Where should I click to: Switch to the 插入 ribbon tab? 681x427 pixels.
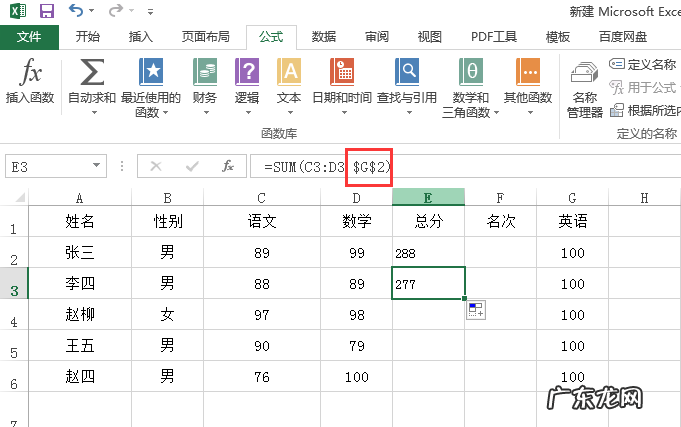pyautogui.click(x=141, y=37)
